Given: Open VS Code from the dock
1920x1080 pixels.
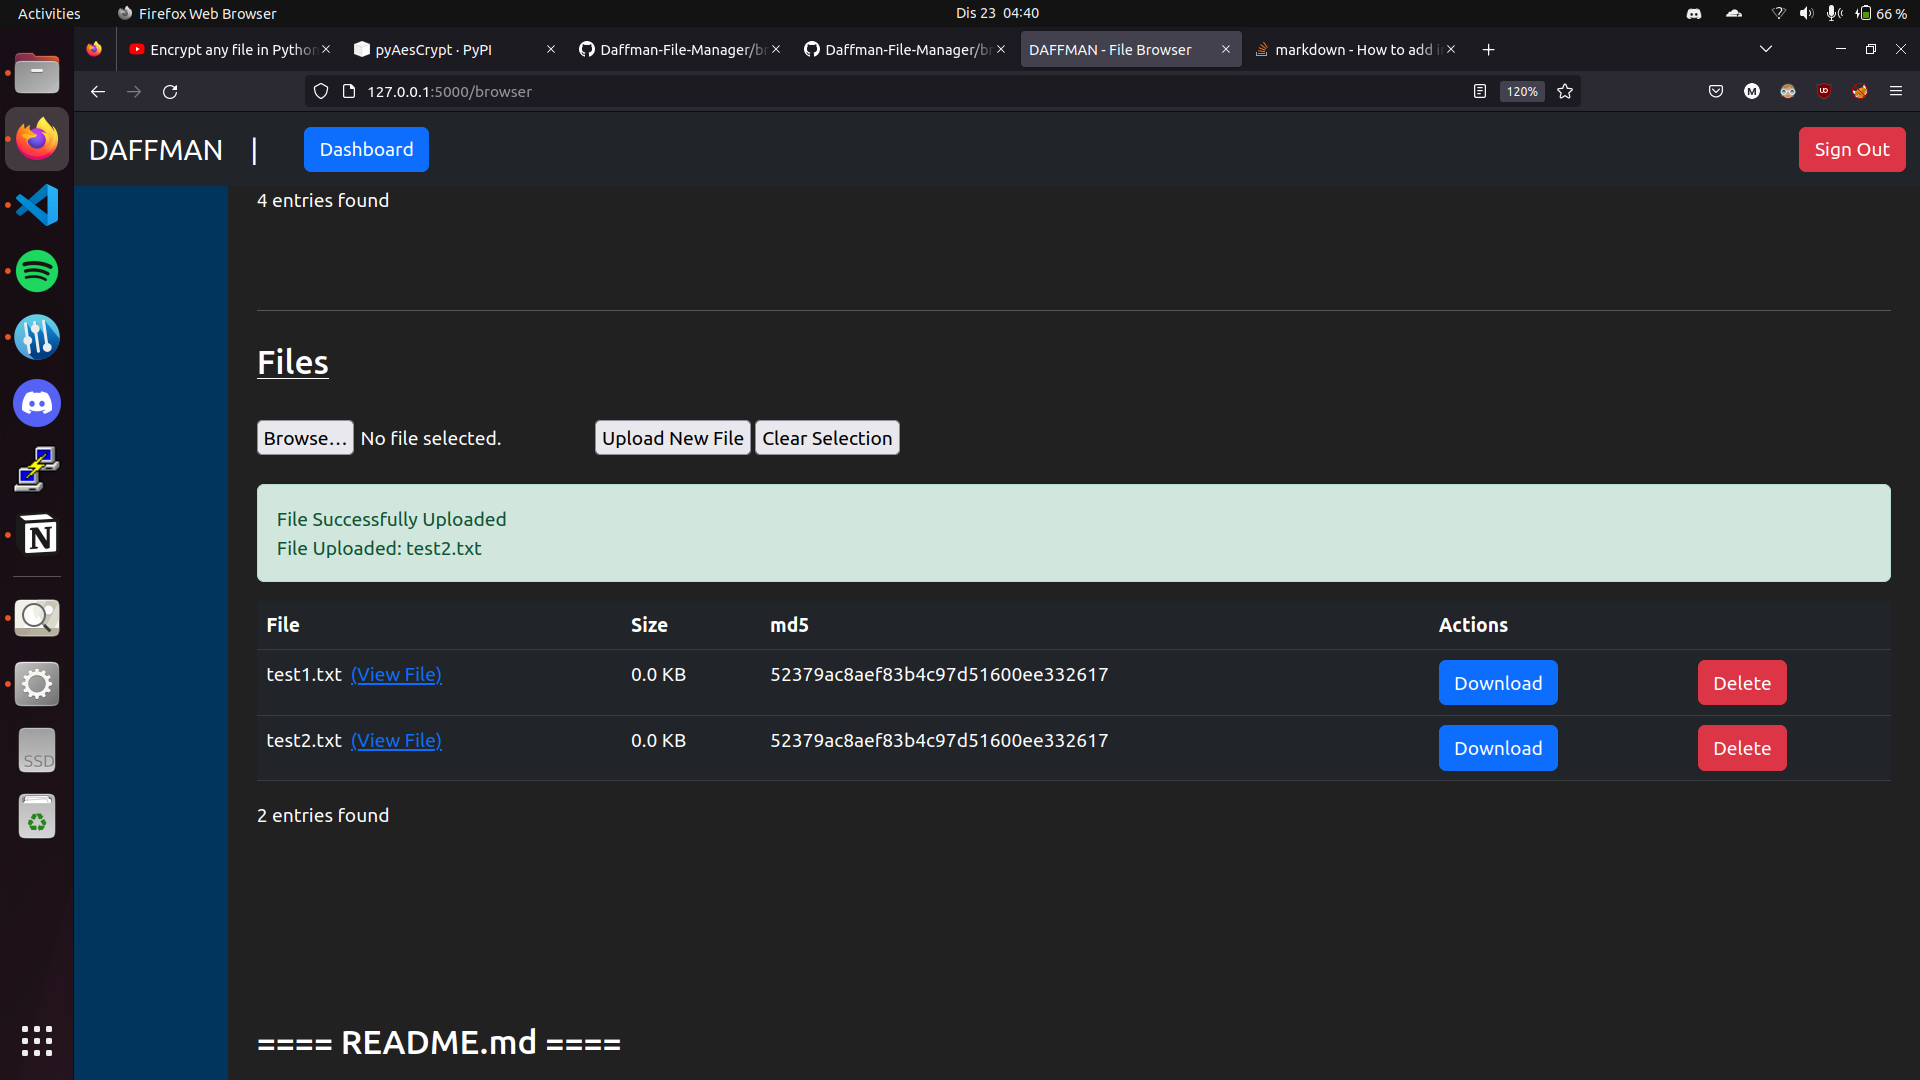Looking at the screenshot, I should [x=36, y=205].
